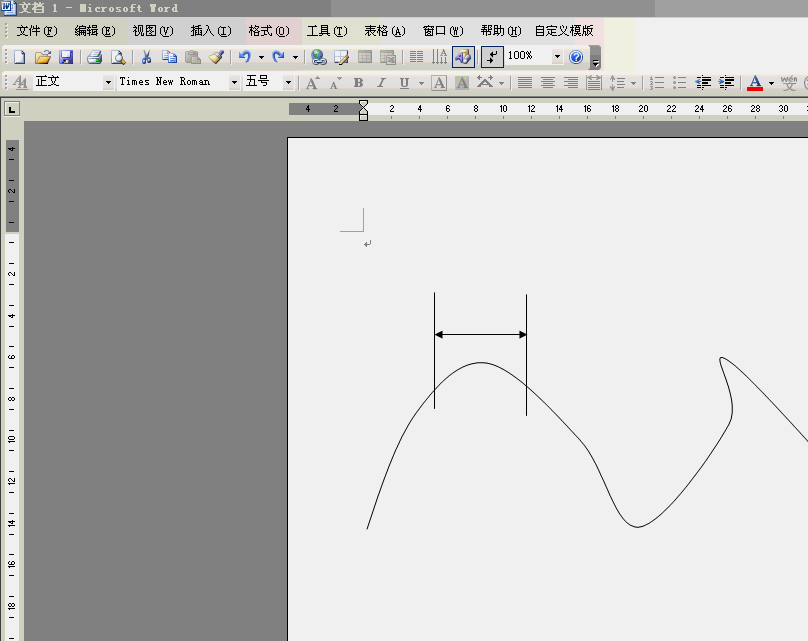Screen dimensions: 808x641
Task: Toggle character border A
Action: coord(439,83)
